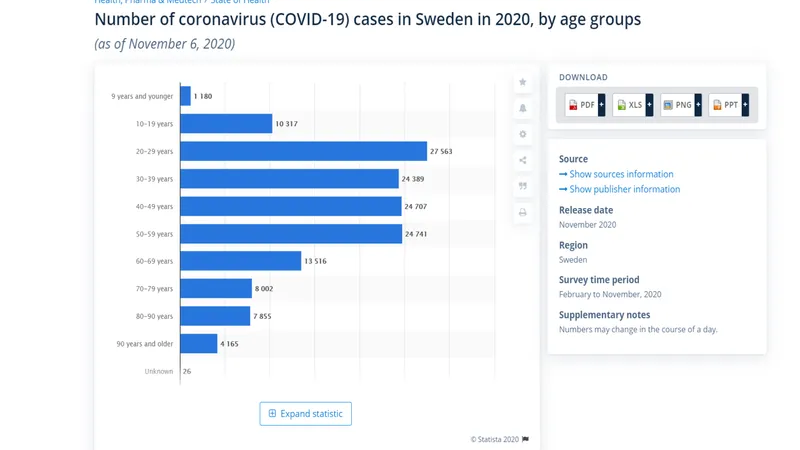Screen dimensions: 800x450
Task: Click the share statistic icon
Action: pos(522,160)
